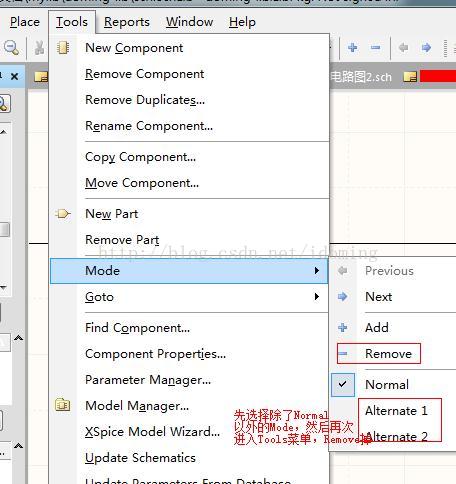The height and width of the screenshot is (484, 456).
Task: Click the toolbar right blue arrow icon
Action: click(426, 48)
